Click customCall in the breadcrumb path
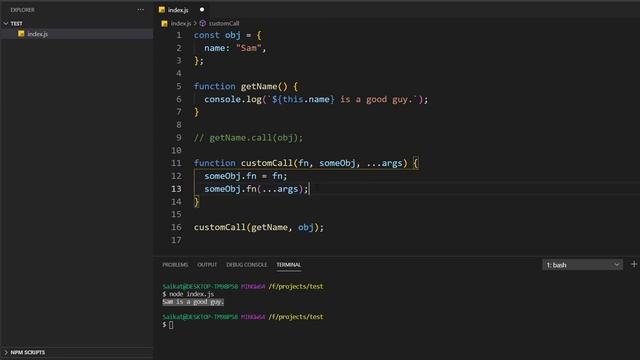640x360 pixels. [x=224, y=24]
